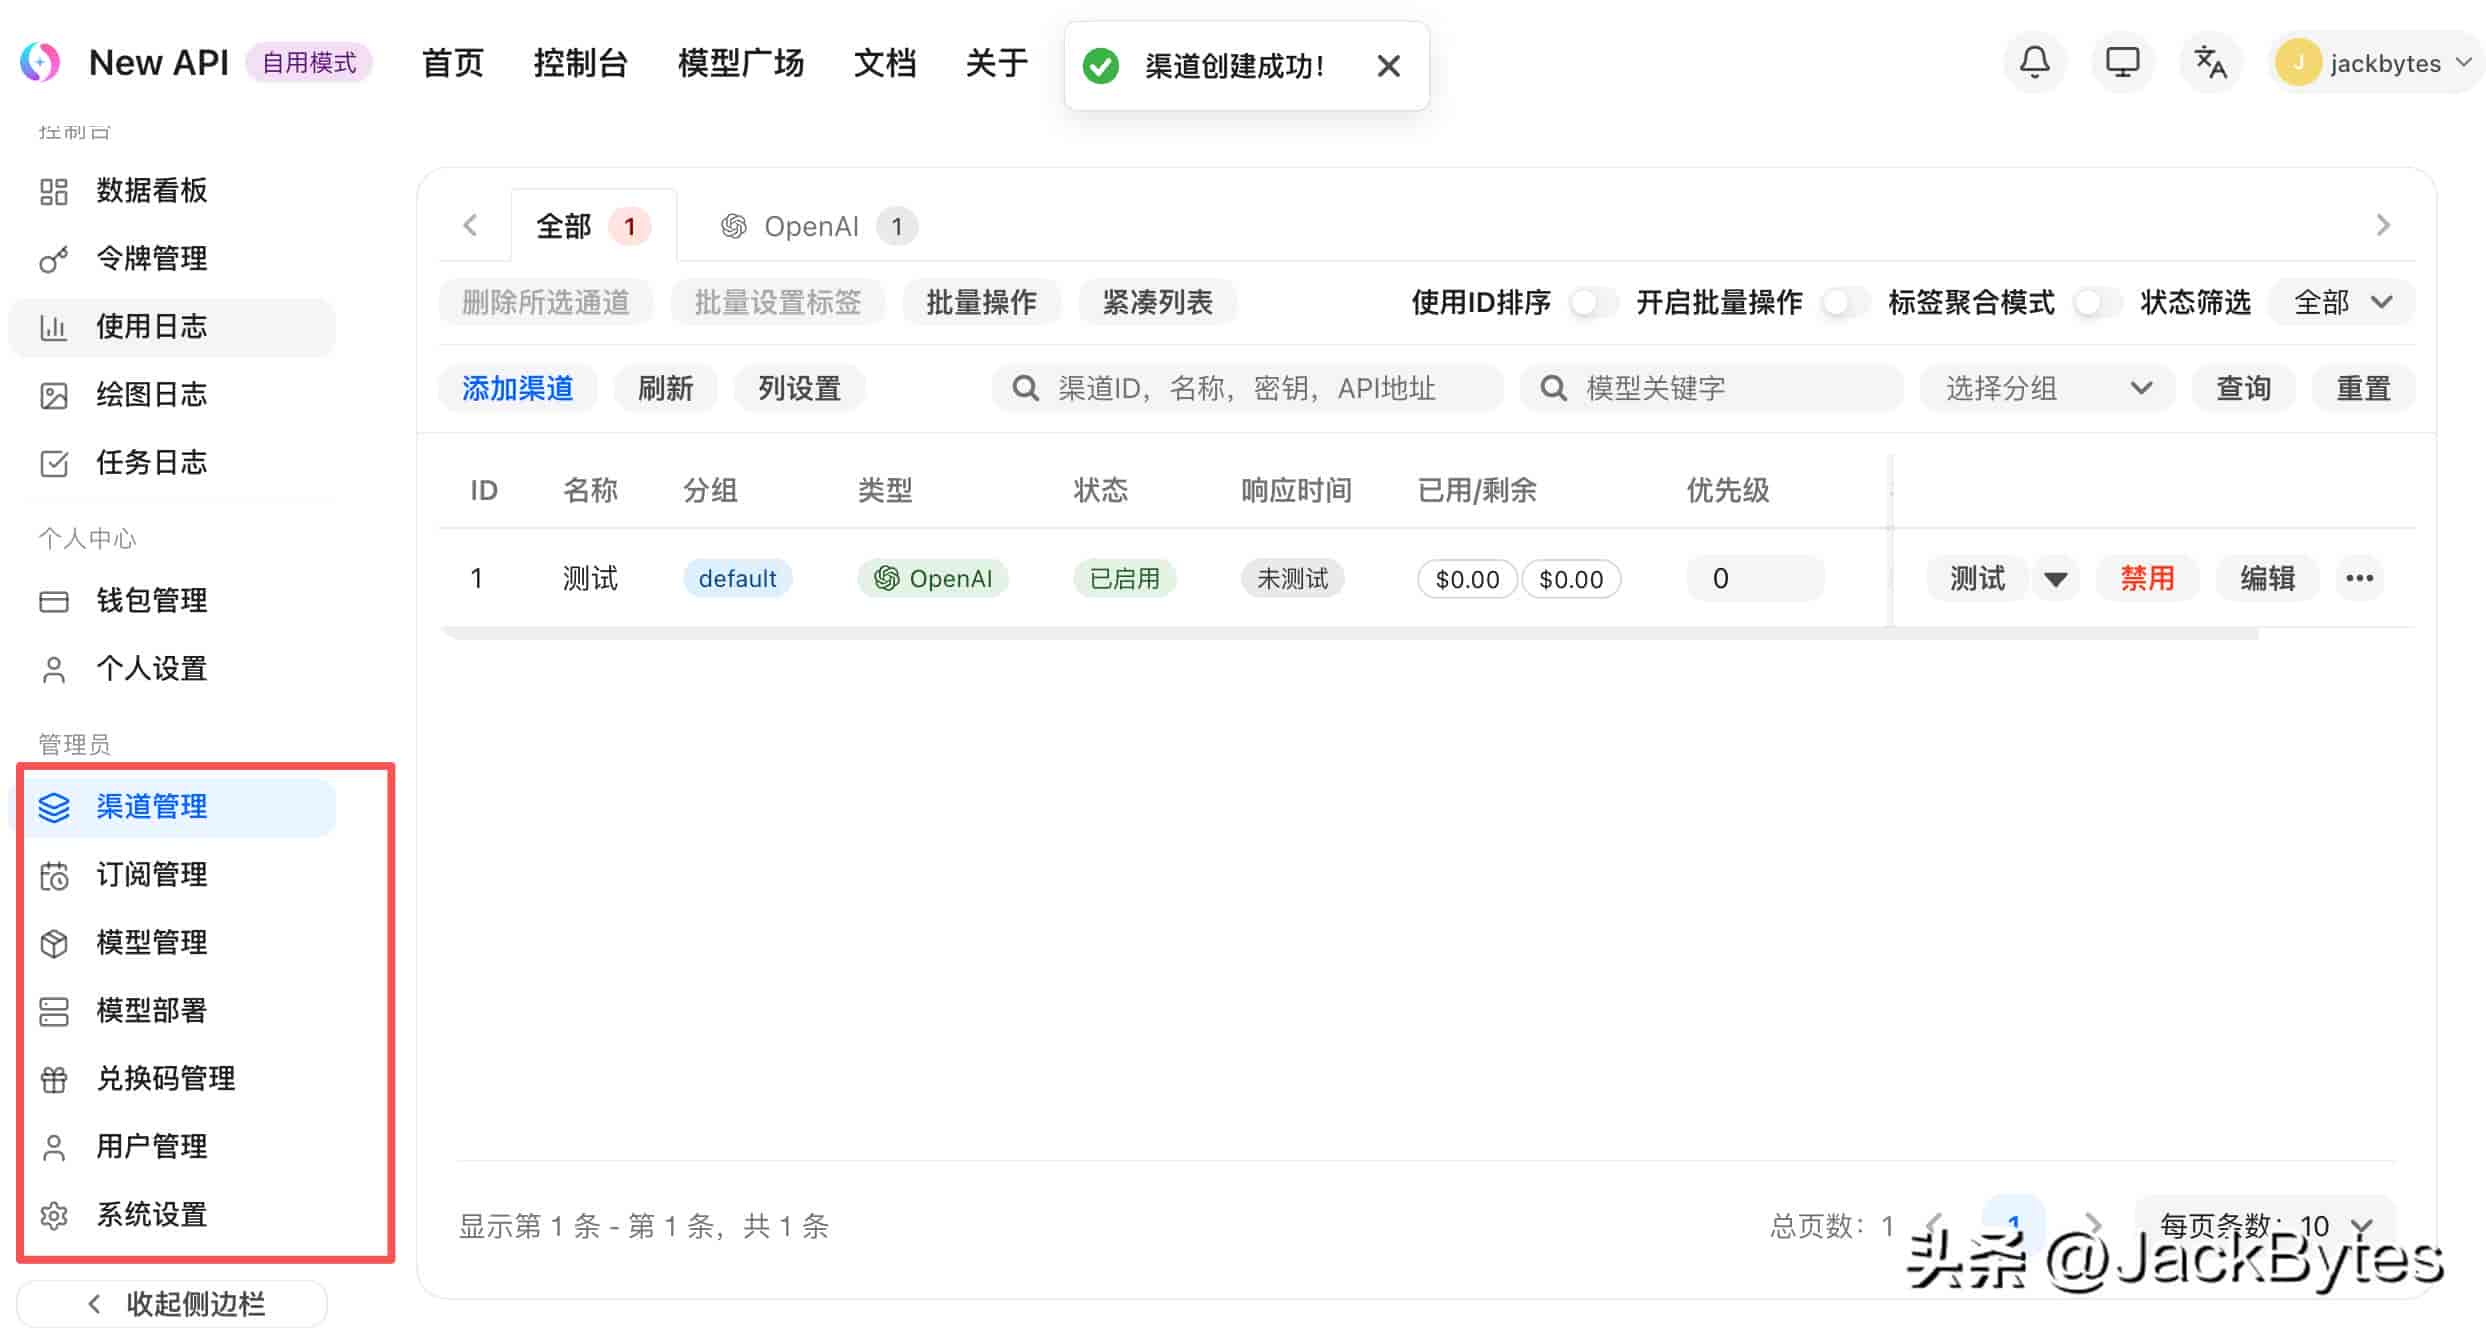This screenshot has width=2486, height=1332.
Task: Click the 钱包管理 card icon
Action: [x=54, y=601]
